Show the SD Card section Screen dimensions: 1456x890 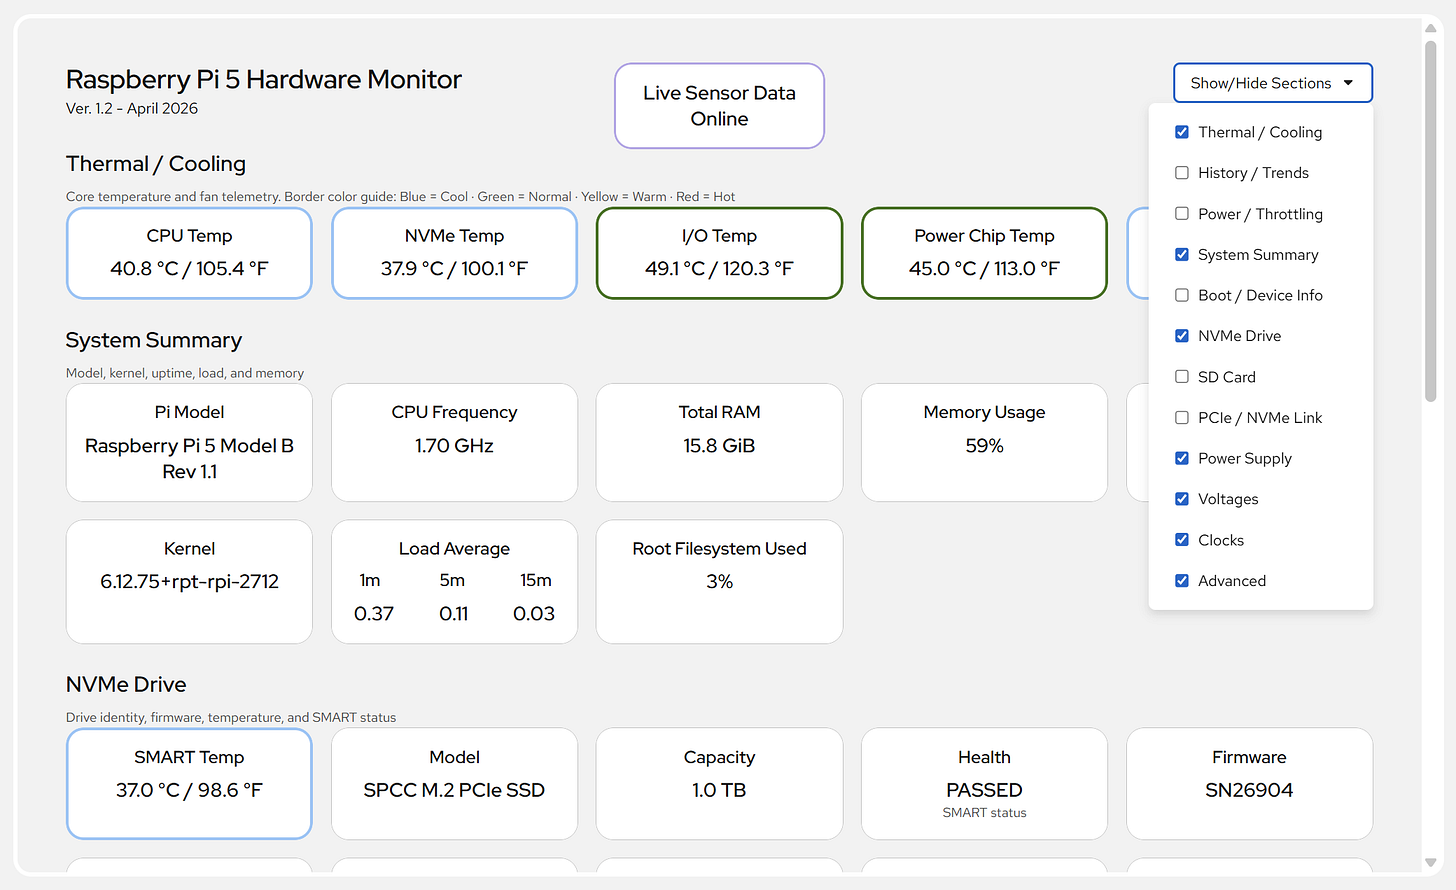pyautogui.click(x=1182, y=377)
